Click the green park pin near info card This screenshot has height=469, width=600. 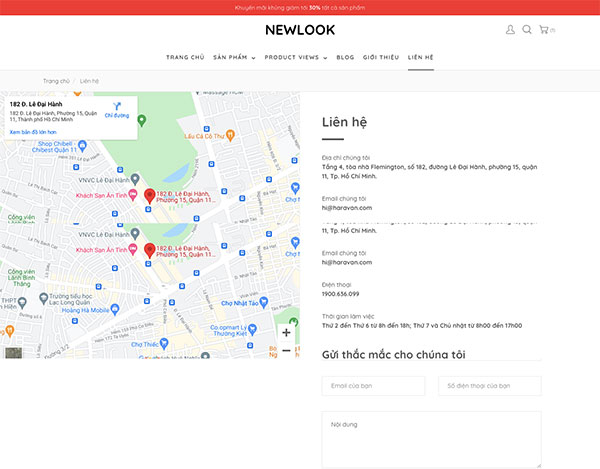point(142,120)
